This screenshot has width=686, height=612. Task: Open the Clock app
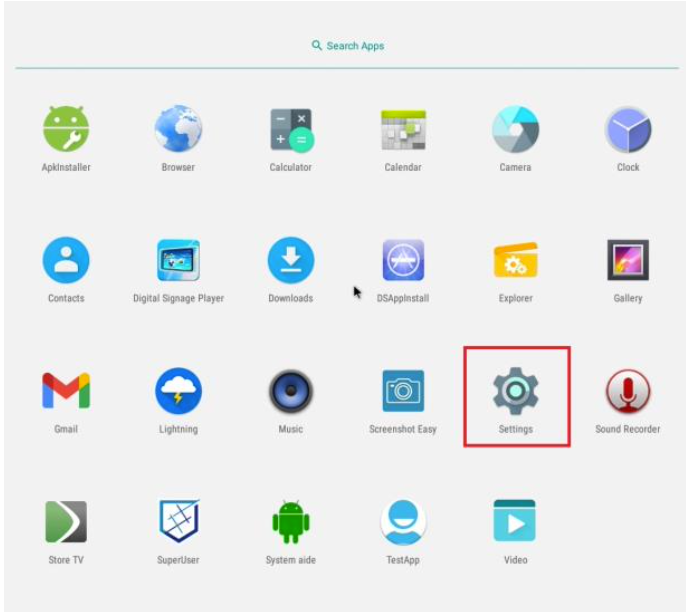pyautogui.click(x=628, y=129)
